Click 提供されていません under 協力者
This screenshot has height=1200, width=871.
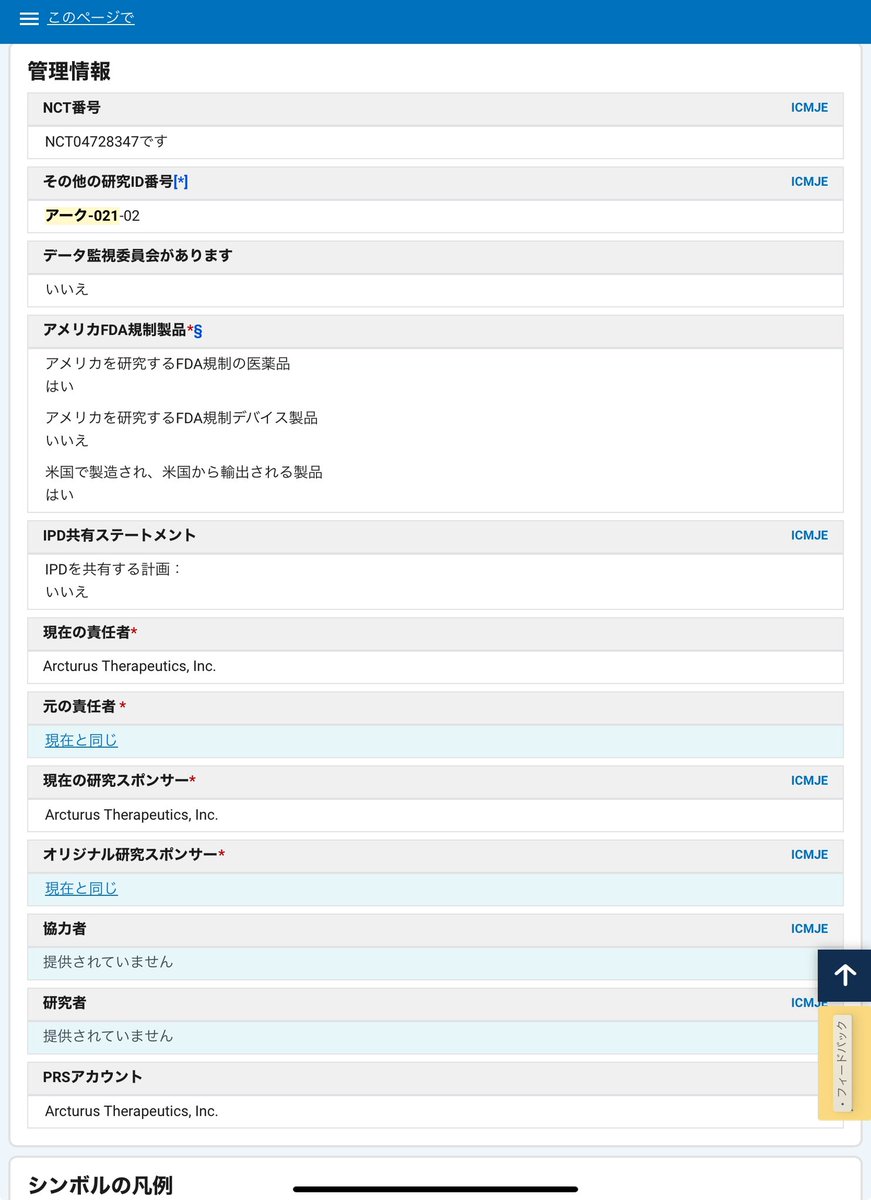click(108, 962)
